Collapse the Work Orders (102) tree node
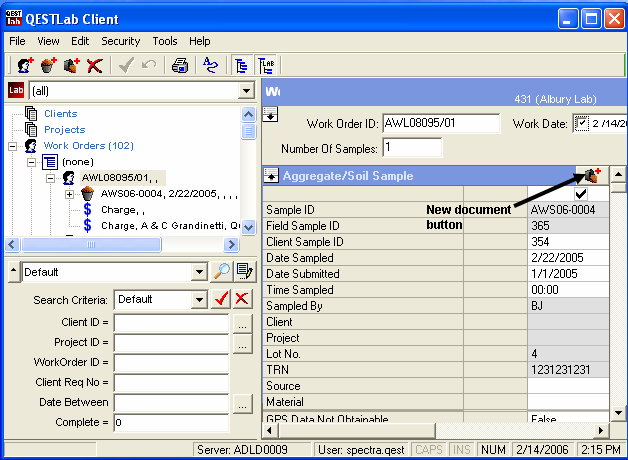This screenshot has height=460, width=628. click(14, 146)
